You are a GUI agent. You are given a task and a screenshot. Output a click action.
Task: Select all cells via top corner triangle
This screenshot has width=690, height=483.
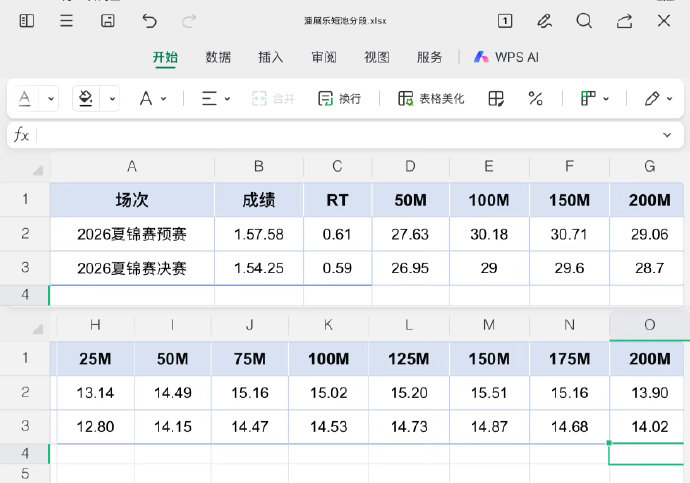(38, 170)
